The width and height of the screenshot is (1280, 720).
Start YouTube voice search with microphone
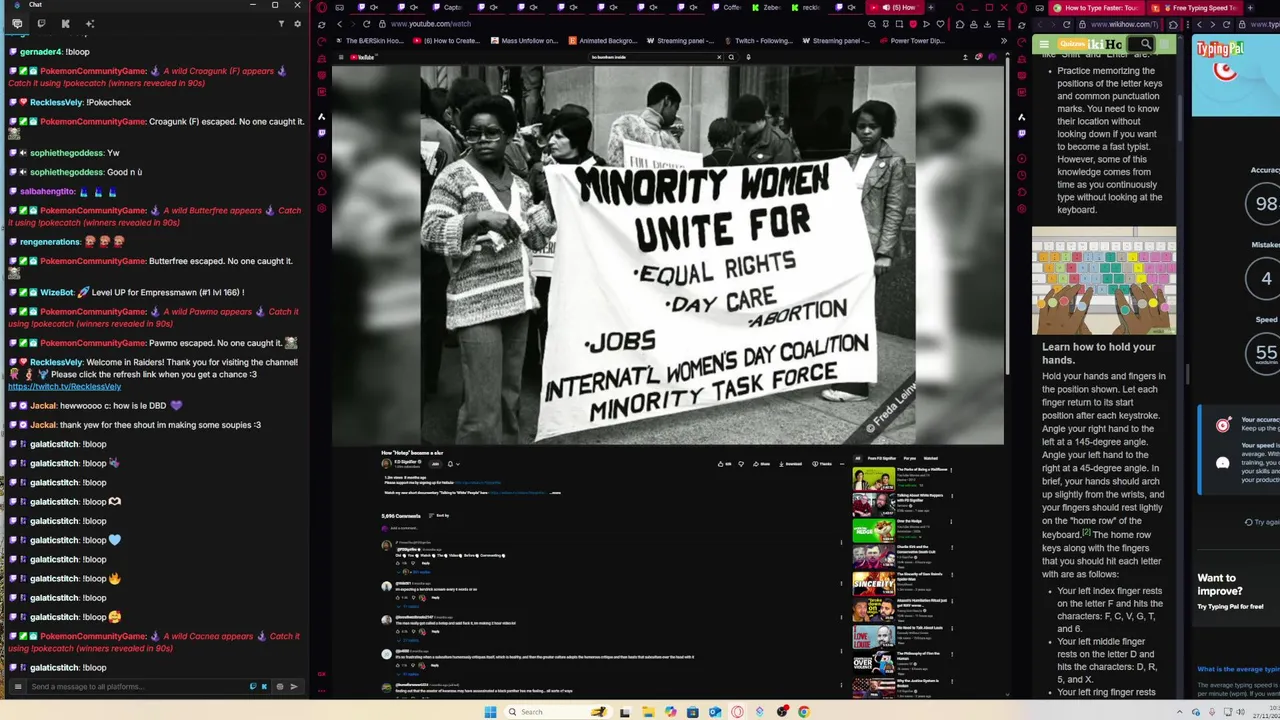pos(748,57)
